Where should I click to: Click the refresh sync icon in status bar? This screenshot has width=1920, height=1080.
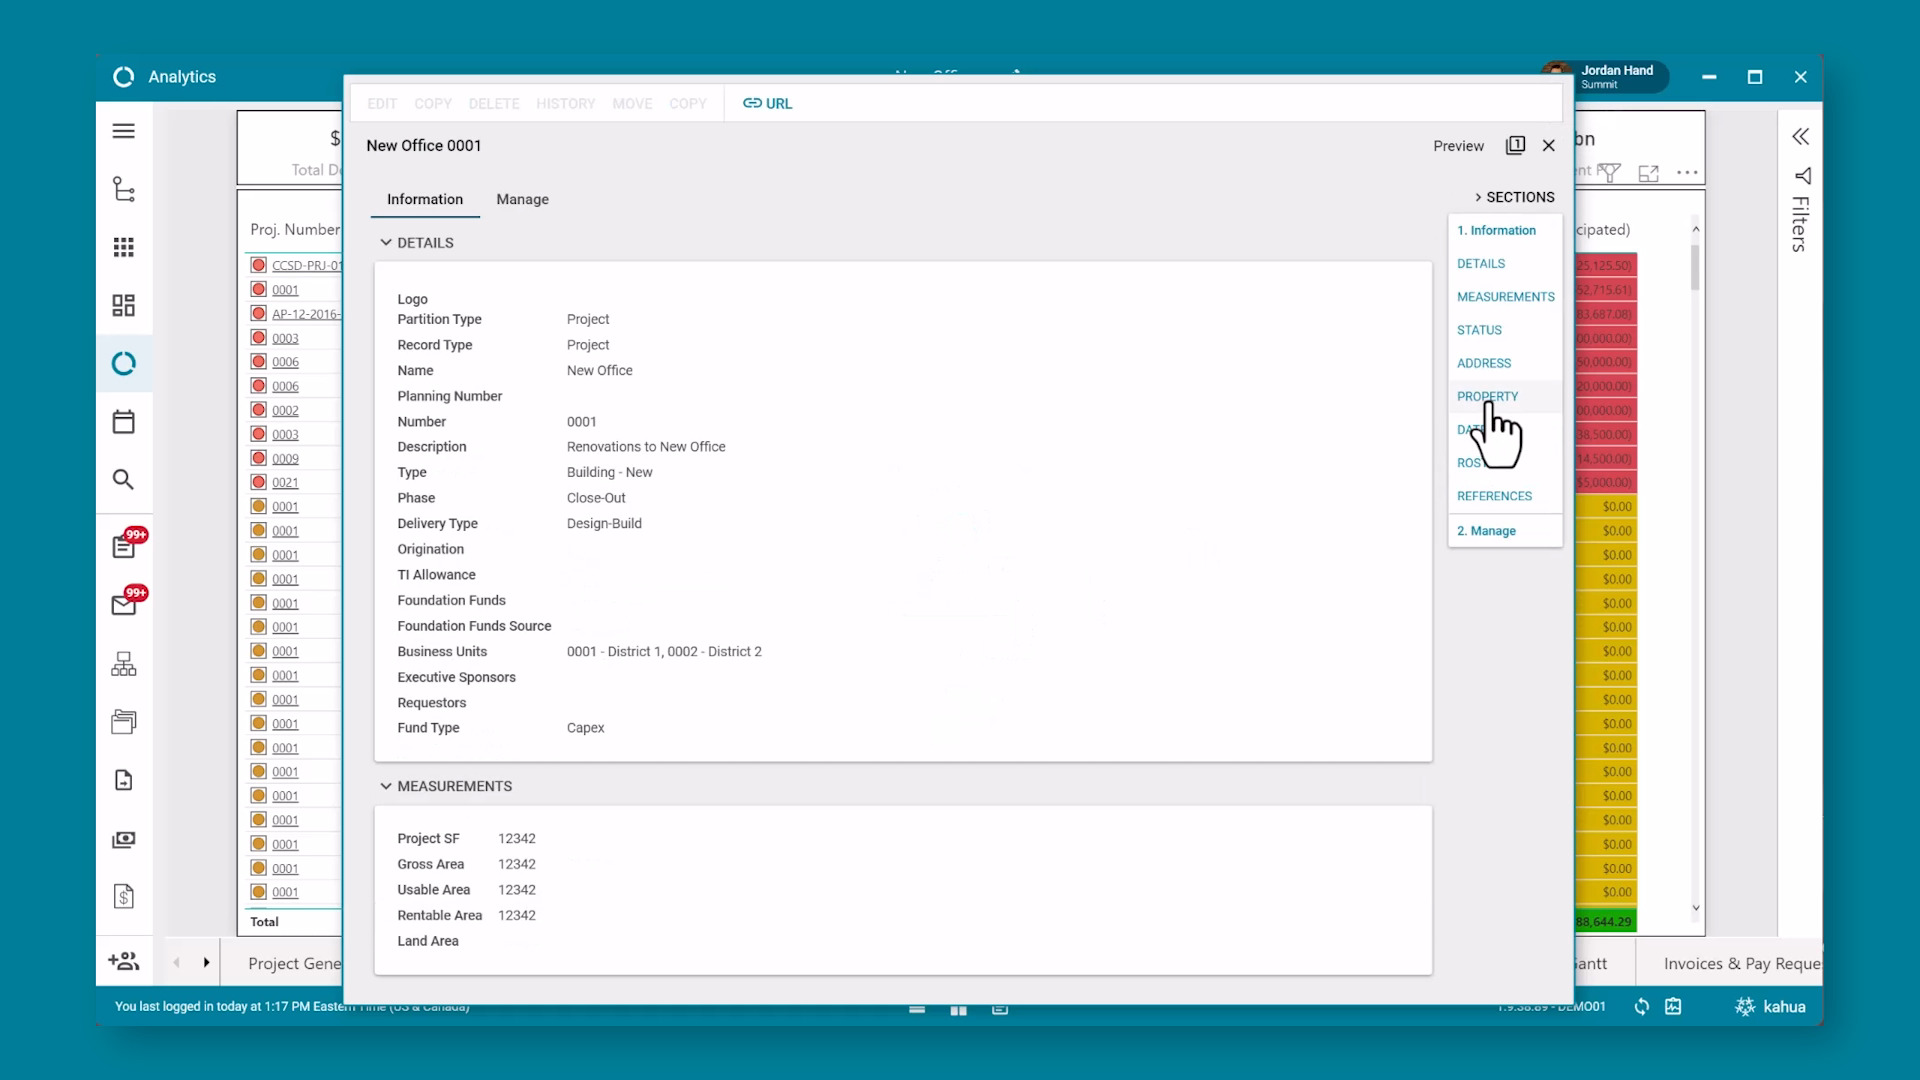(x=1641, y=1007)
